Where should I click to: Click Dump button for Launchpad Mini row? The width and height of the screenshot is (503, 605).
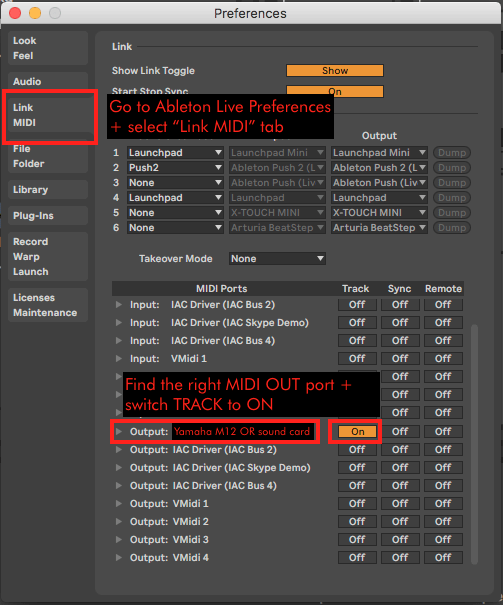[x=452, y=153]
